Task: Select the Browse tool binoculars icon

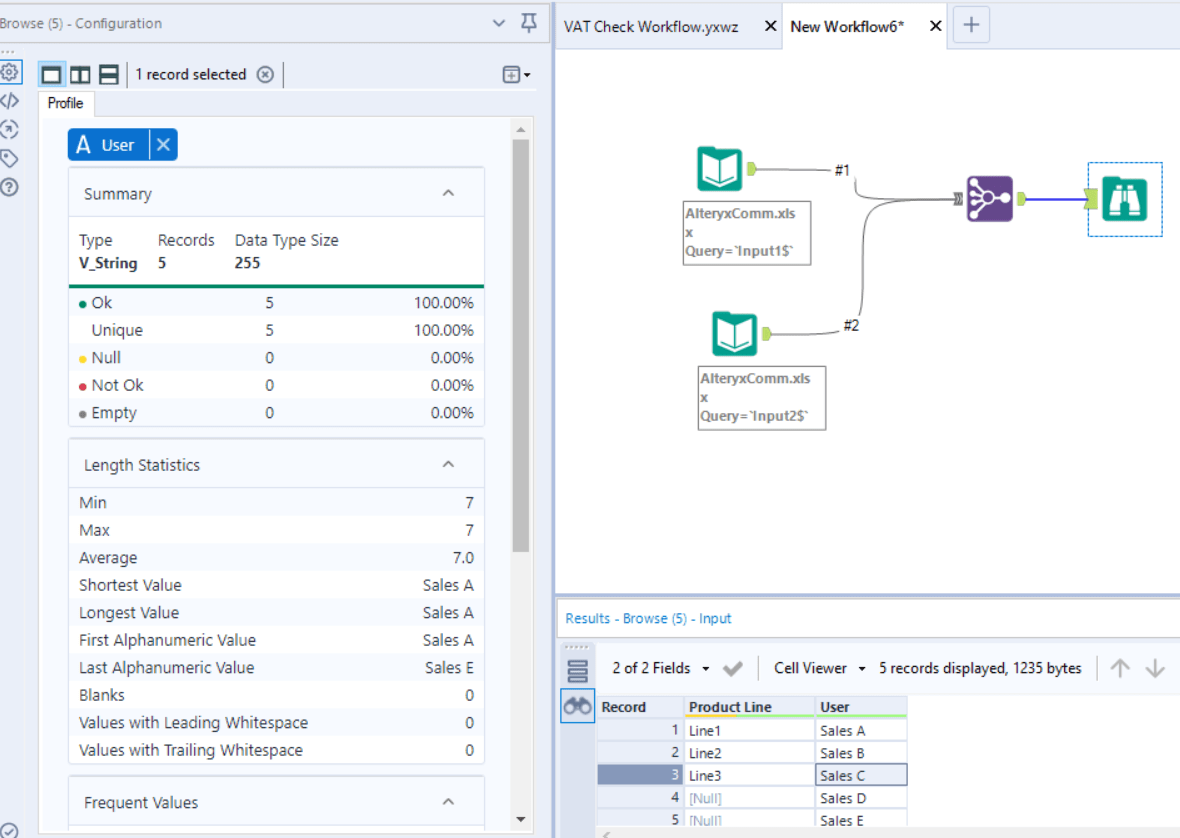Action: tap(1124, 199)
